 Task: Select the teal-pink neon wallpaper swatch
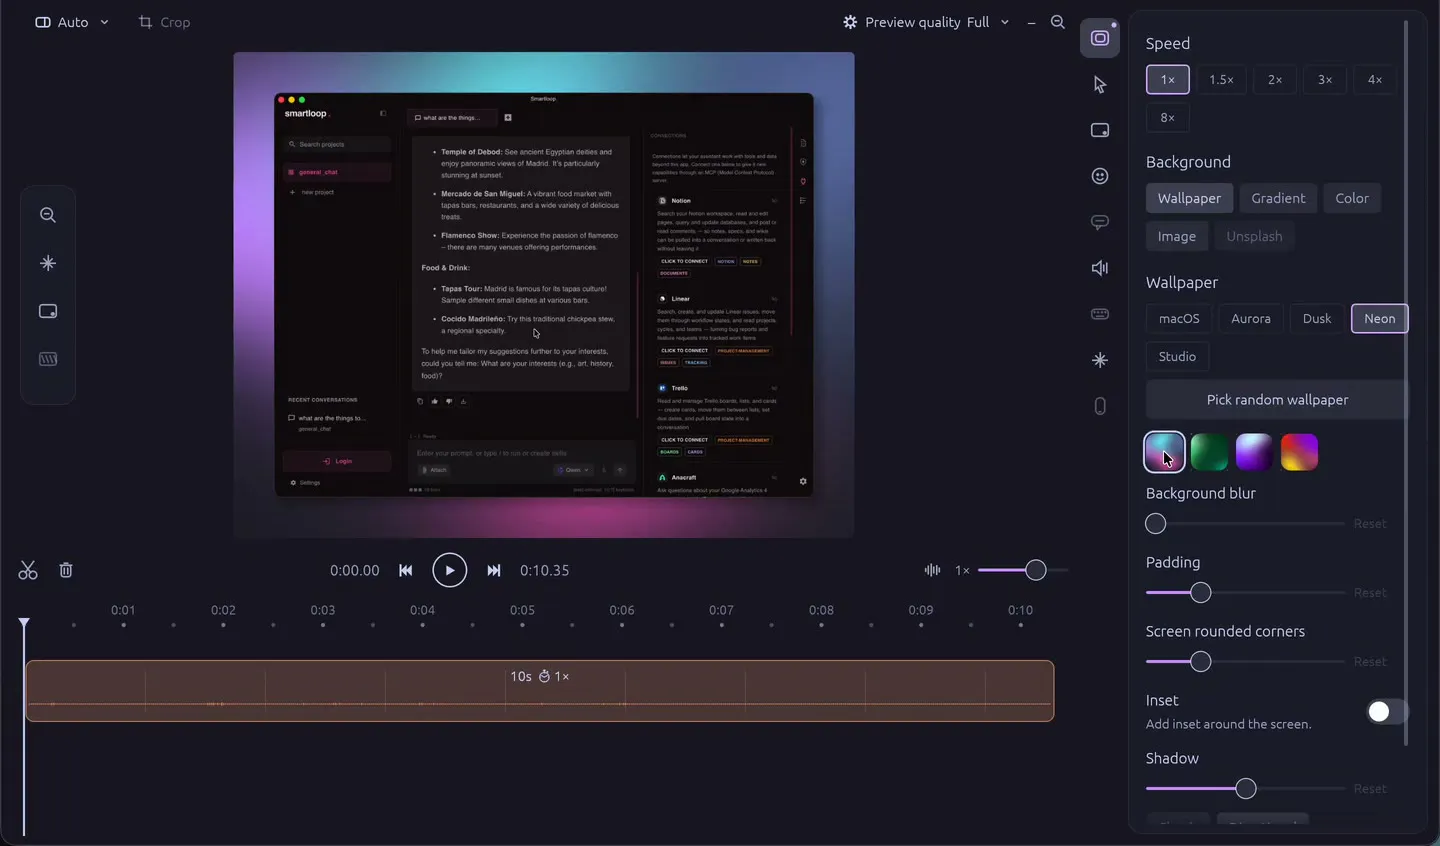1165,452
